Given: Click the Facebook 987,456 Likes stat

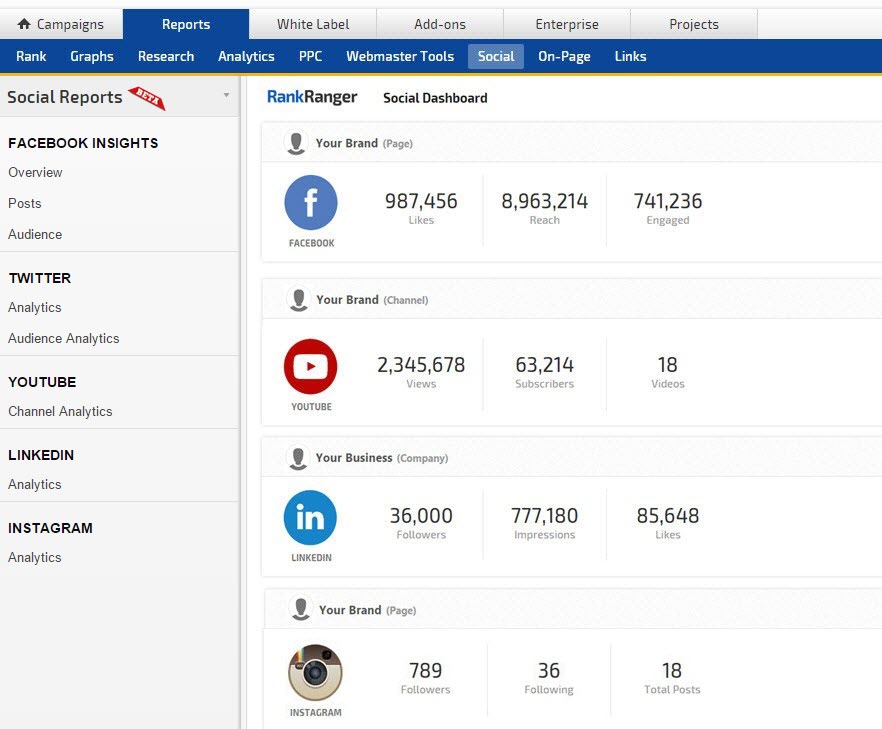Looking at the screenshot, I should pyautogui.click(x=421, y=207).
